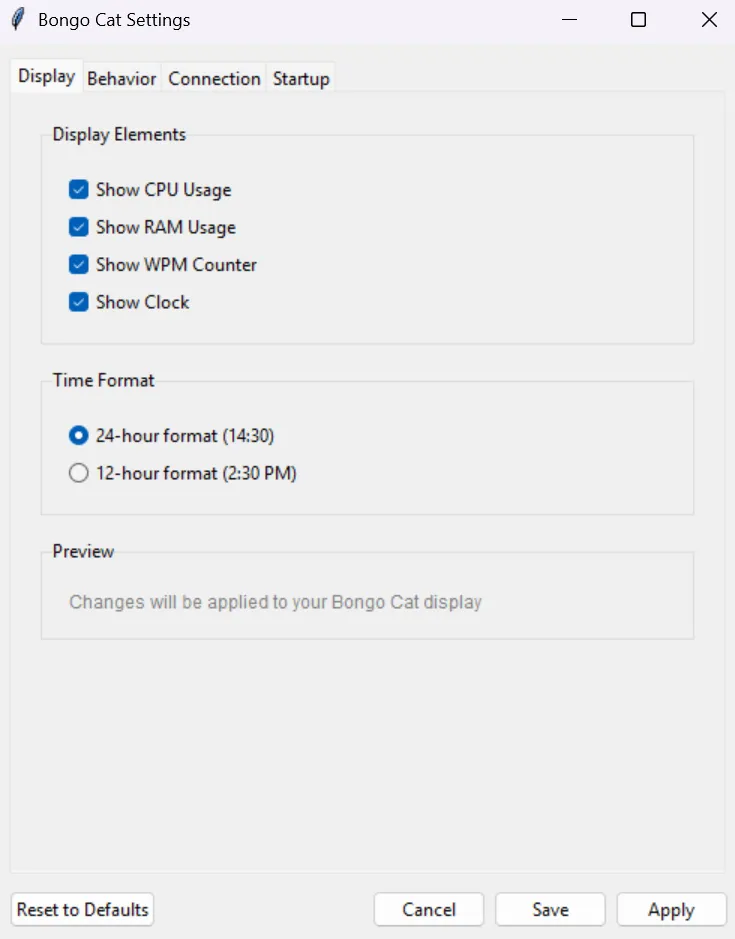
Task: Select the Startup tab
Action: click(x=301, y=79)
